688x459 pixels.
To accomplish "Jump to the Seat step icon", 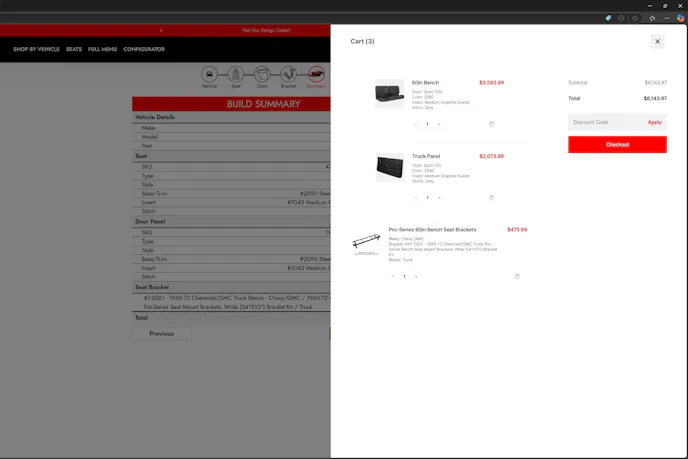I will click(235, 74).
